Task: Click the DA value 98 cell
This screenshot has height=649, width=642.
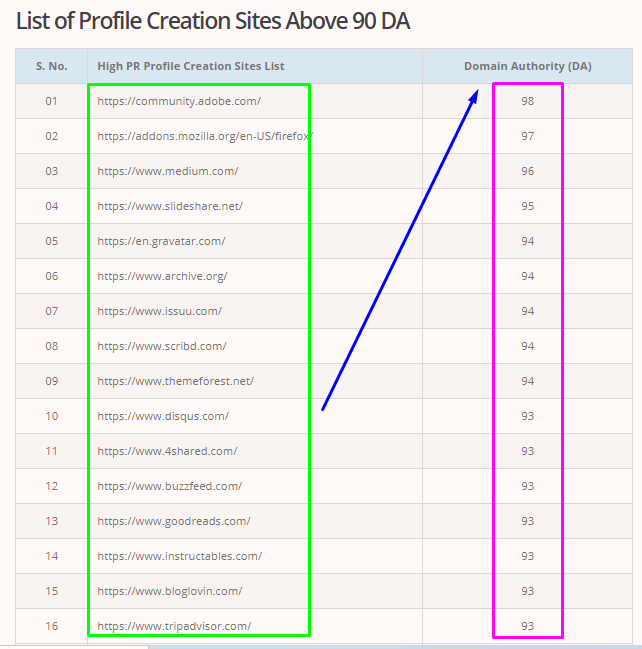Action: (527, 101)
